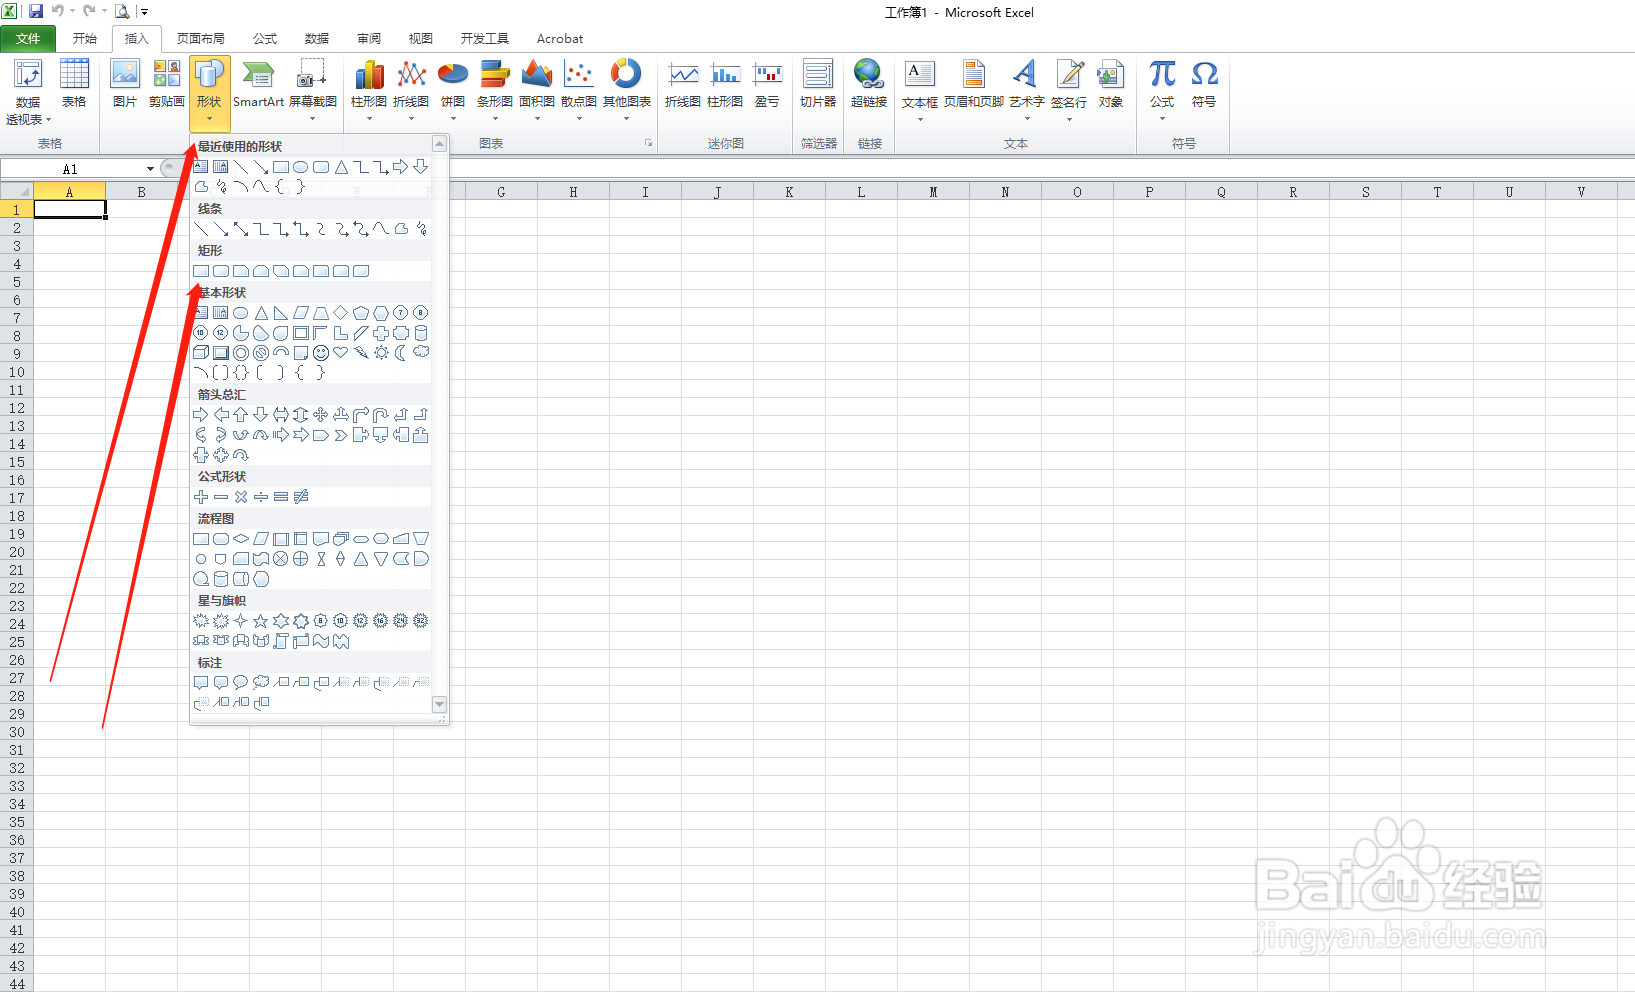Switch to the 开始 home tab
Image resolution: width=1635 pixels, height=992 pixels.
(85, 38)
